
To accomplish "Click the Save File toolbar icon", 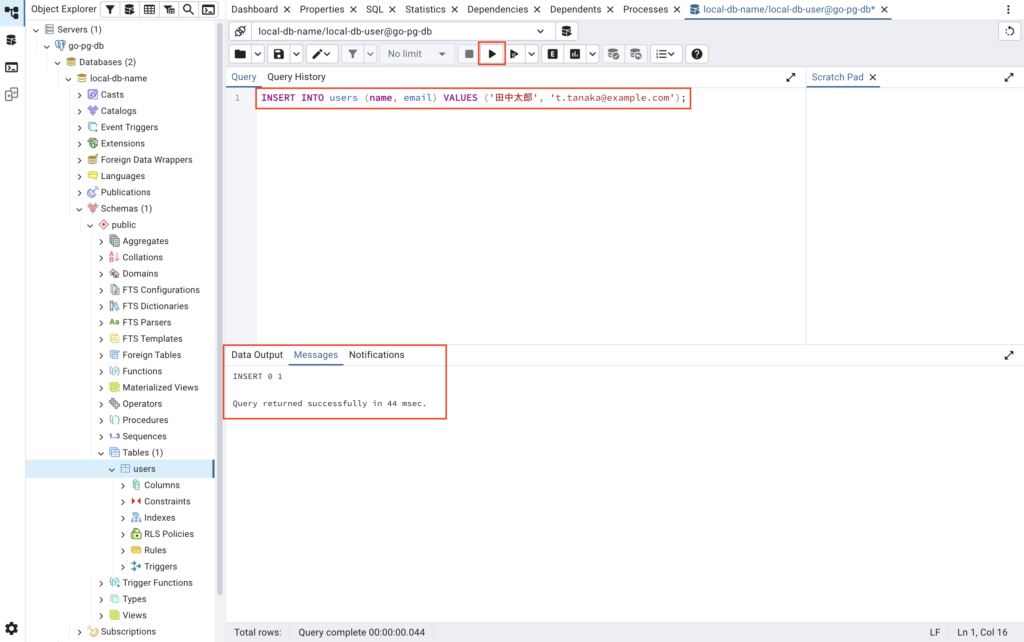I will [x=279, y=54].
